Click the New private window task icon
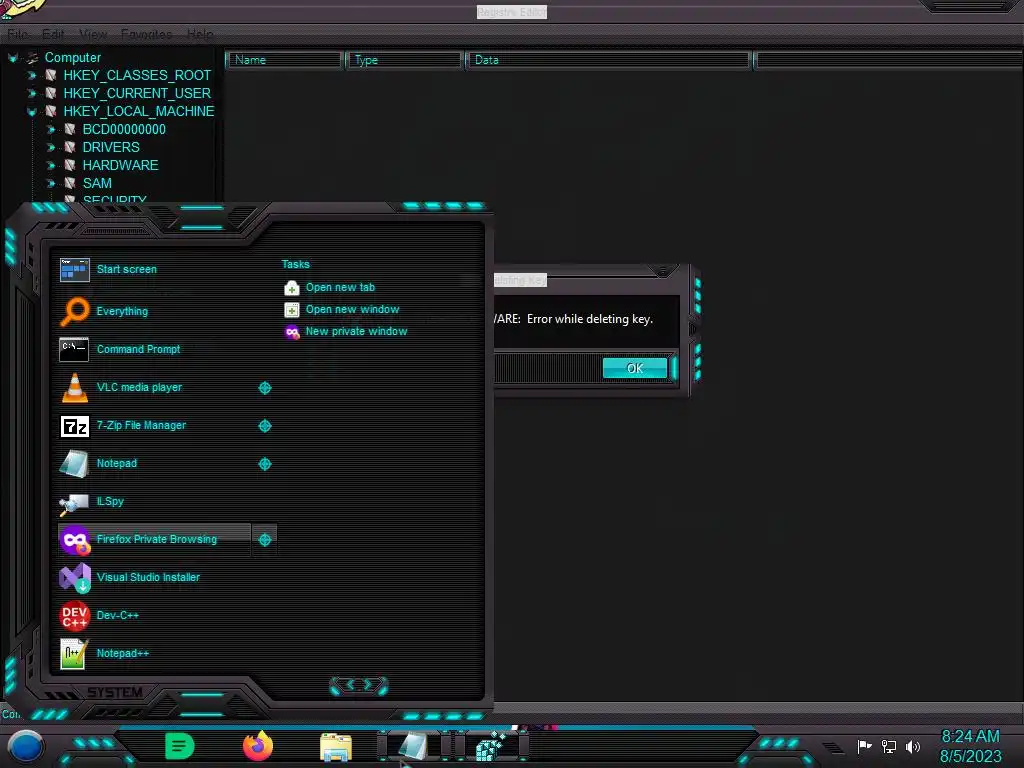The width and height of the screenshot is (1024, 768). point(292,332)
